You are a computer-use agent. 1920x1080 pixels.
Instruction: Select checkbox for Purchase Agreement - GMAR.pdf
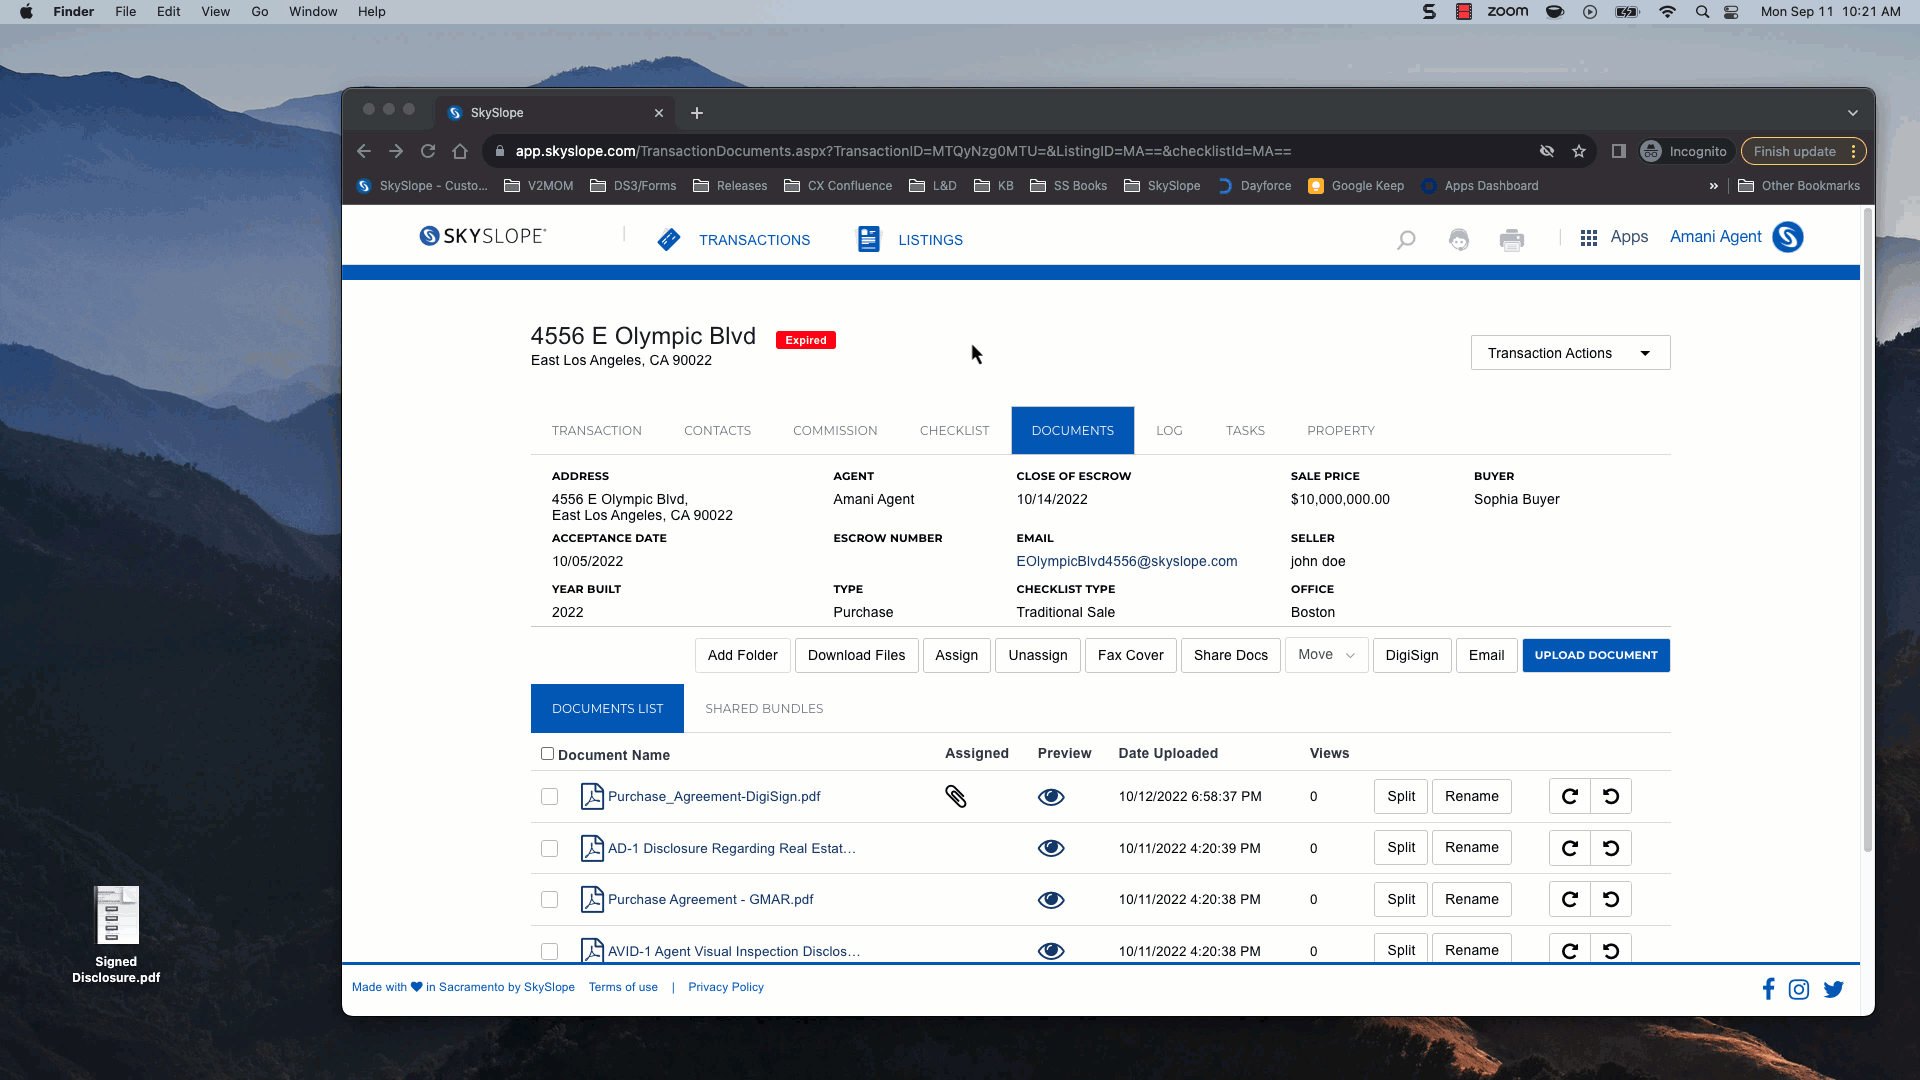pyautogui.click(x=549, y=900)
